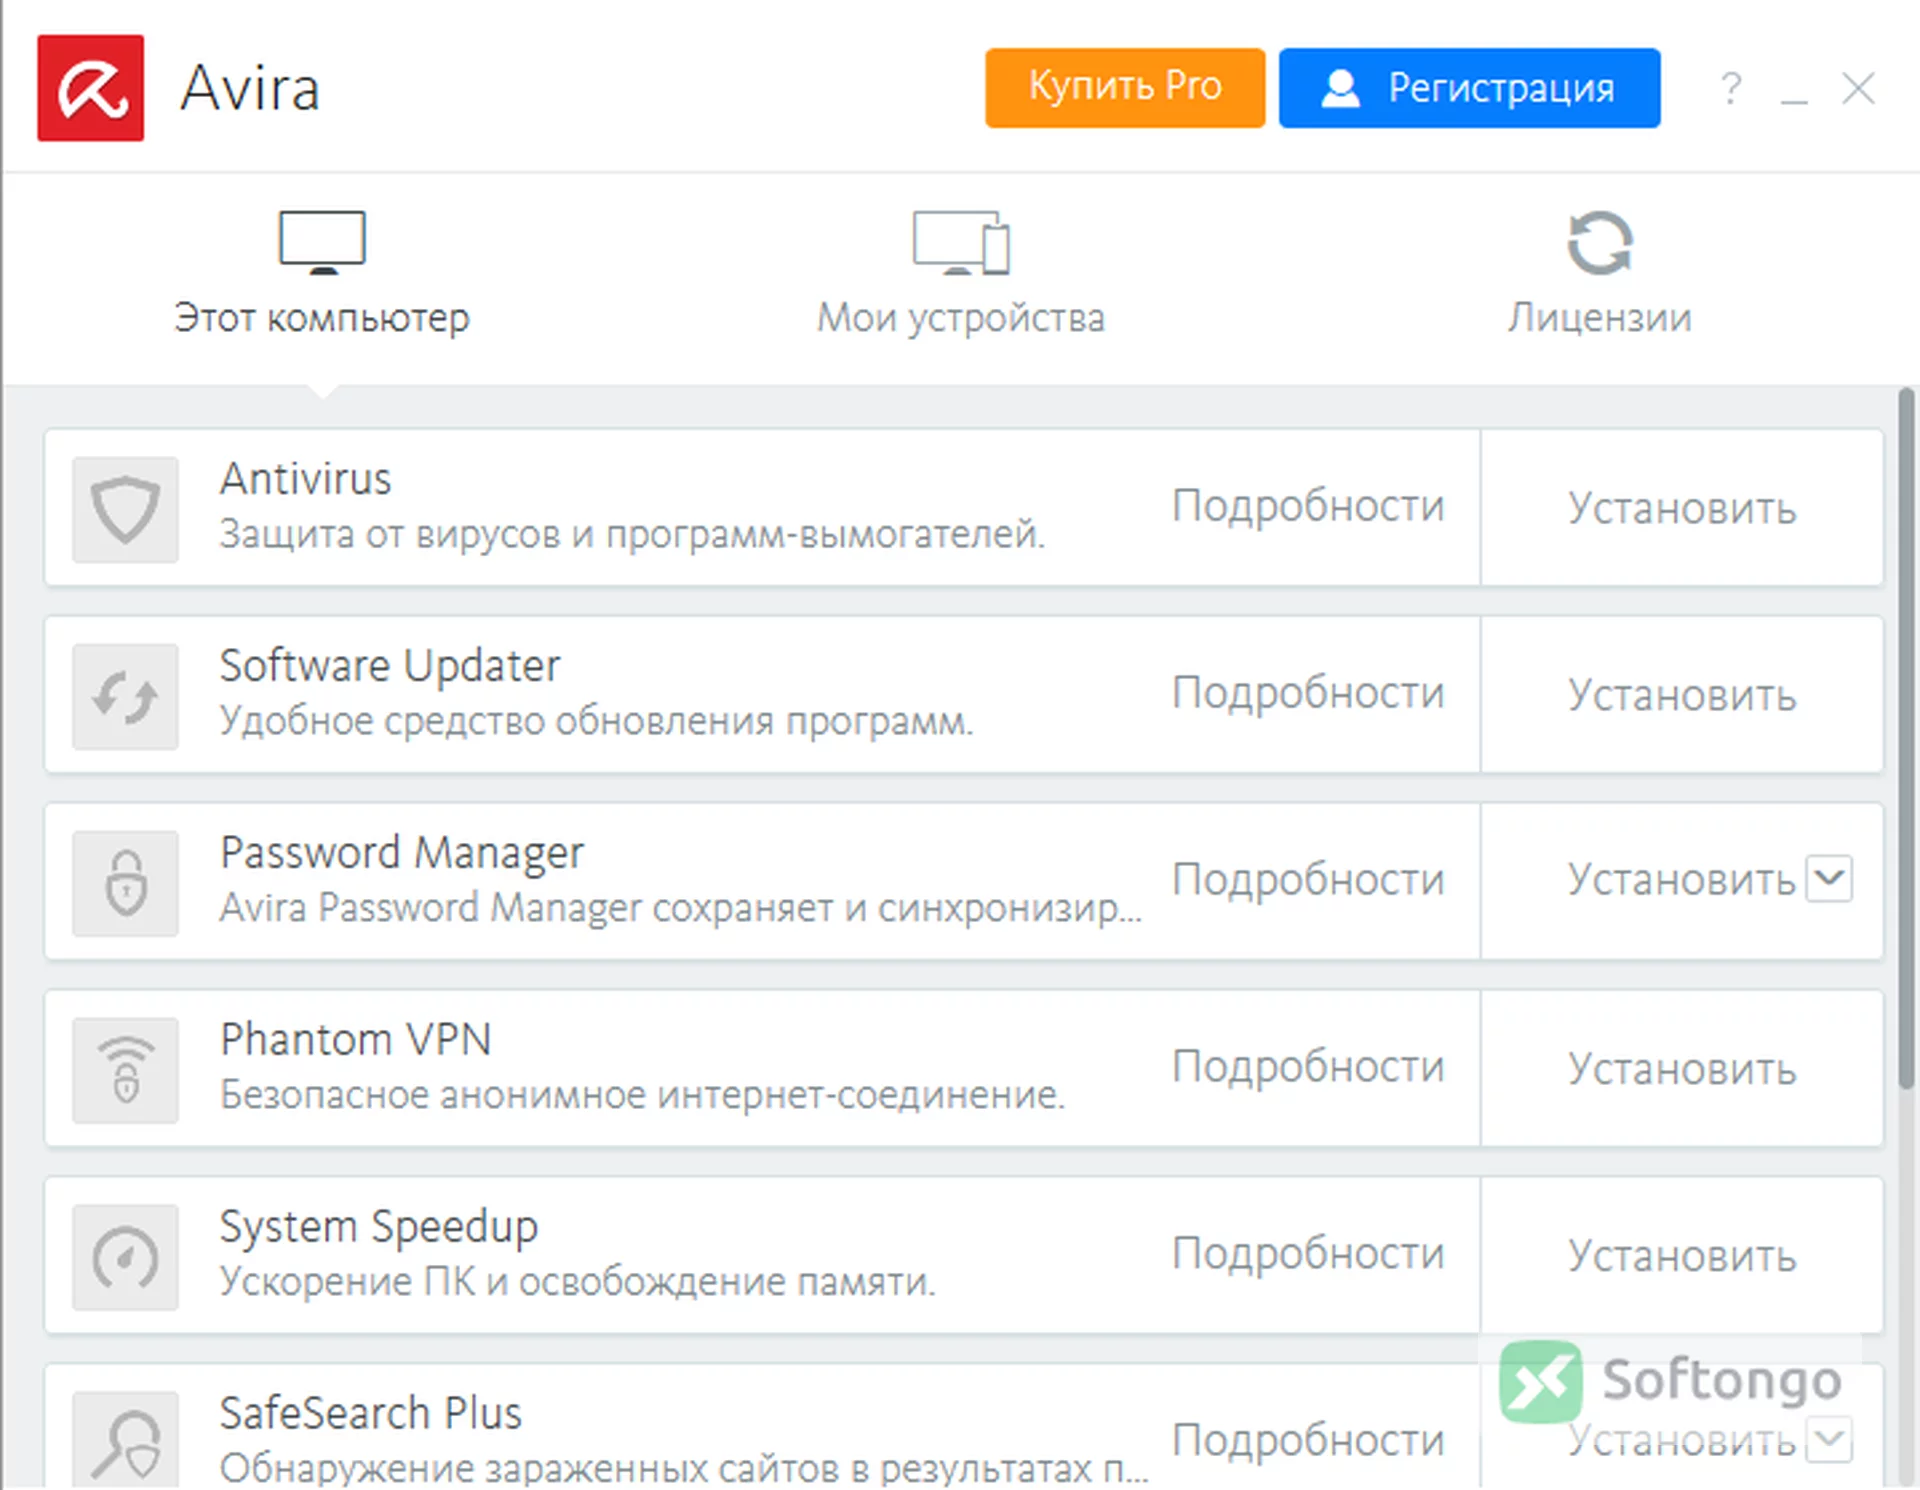The width and height of the screenshot is (1920, 1490).
Task: Expand the Password Manager install dropdown arrow
Action: tap(1829, 879)
